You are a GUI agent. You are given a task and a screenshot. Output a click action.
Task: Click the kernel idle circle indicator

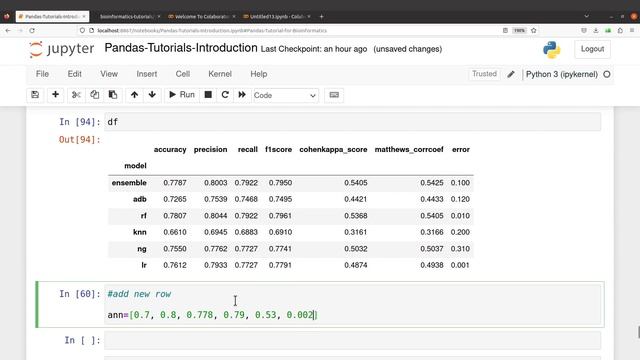pos(607,74)
